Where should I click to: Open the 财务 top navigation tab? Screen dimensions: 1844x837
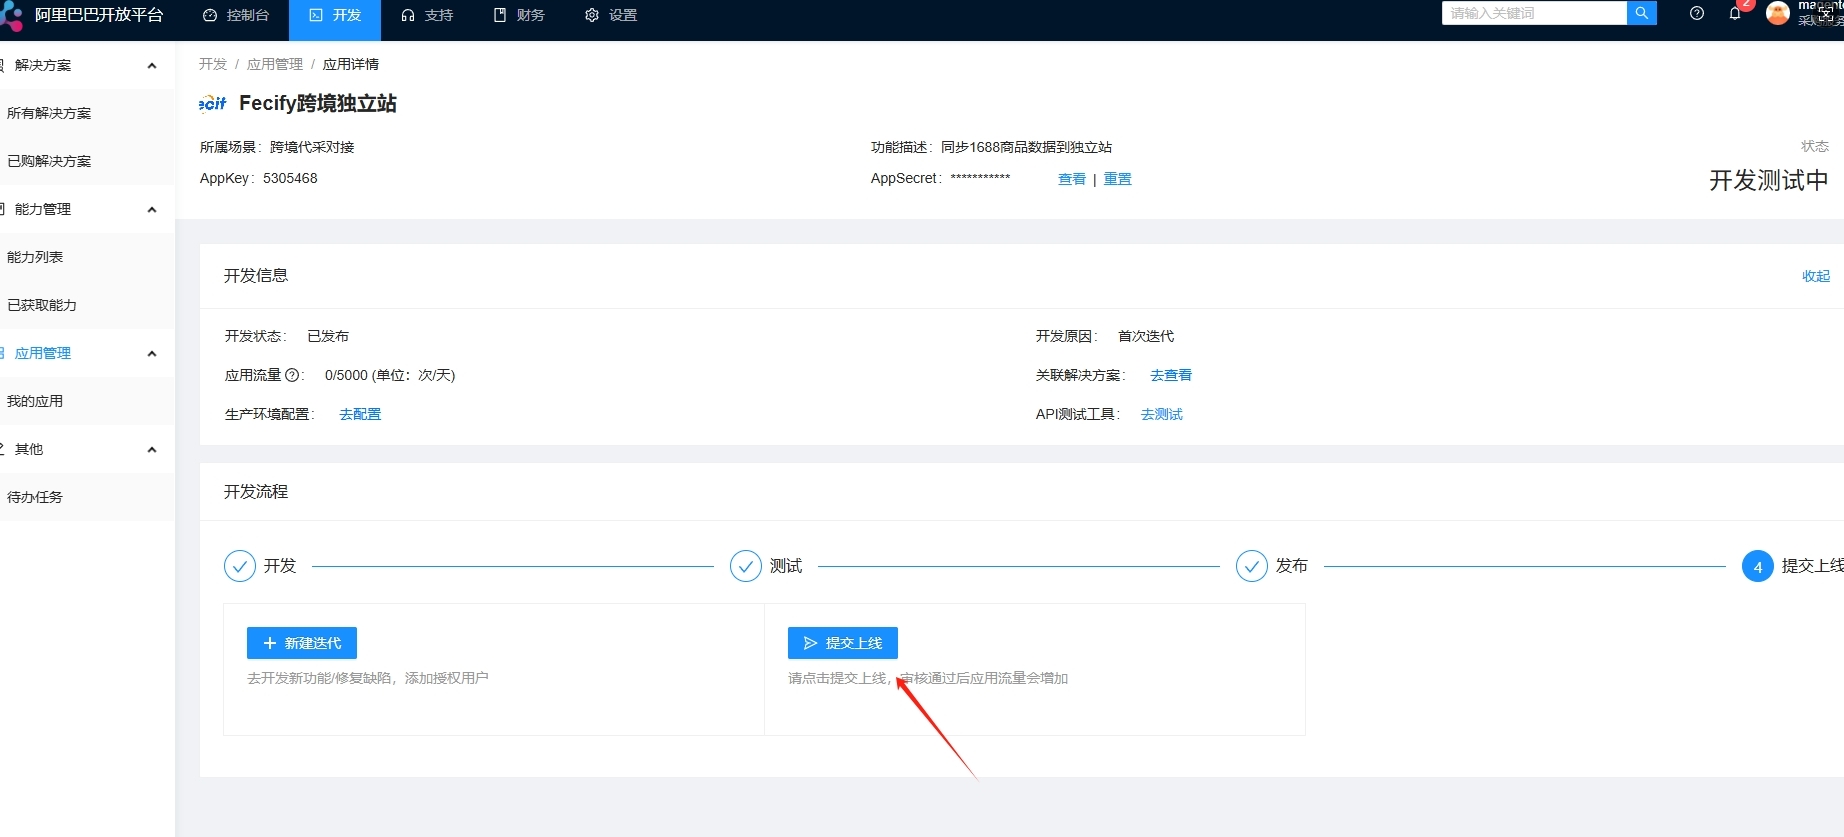coord(519,15)
